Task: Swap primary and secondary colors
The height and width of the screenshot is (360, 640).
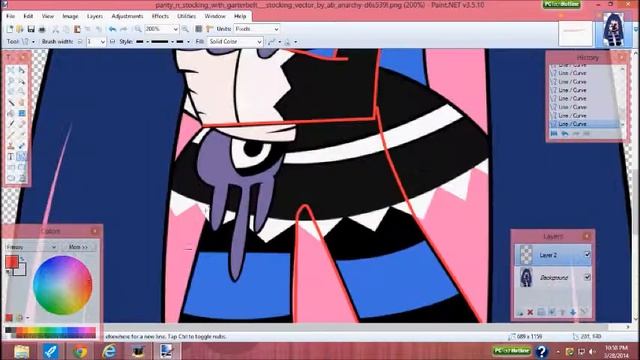Action: coord(22,259)
